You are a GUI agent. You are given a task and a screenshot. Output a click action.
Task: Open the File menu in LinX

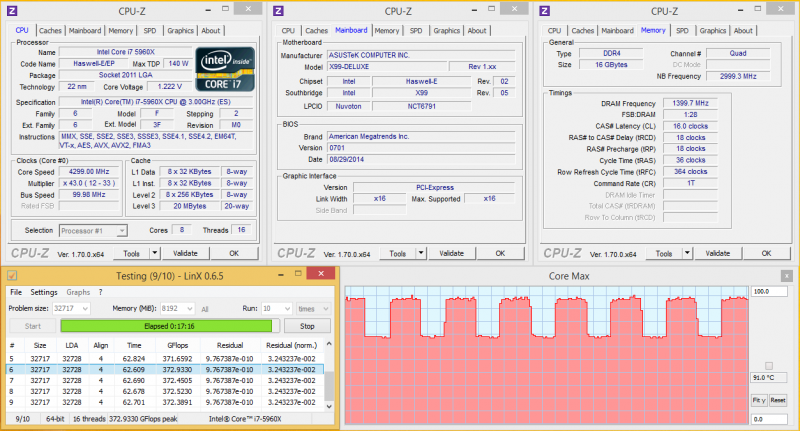15,292
